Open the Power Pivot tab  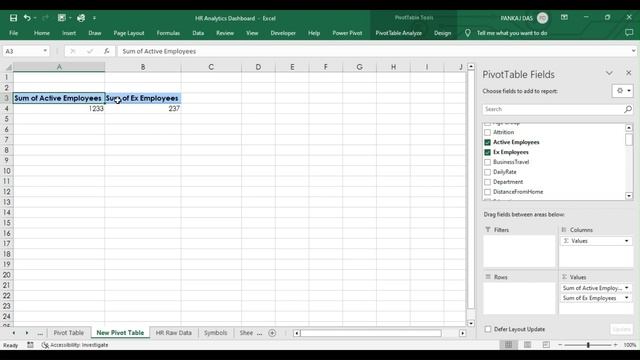click(347, 33)
